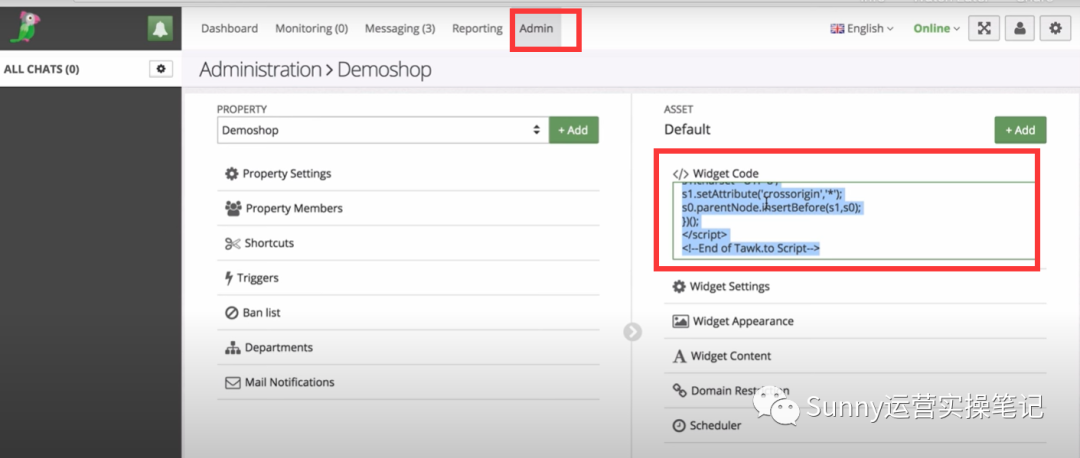This screenshot has width=1080, height=458.
Task: Go to the Dashboard tab
Action: coord(229,29)
